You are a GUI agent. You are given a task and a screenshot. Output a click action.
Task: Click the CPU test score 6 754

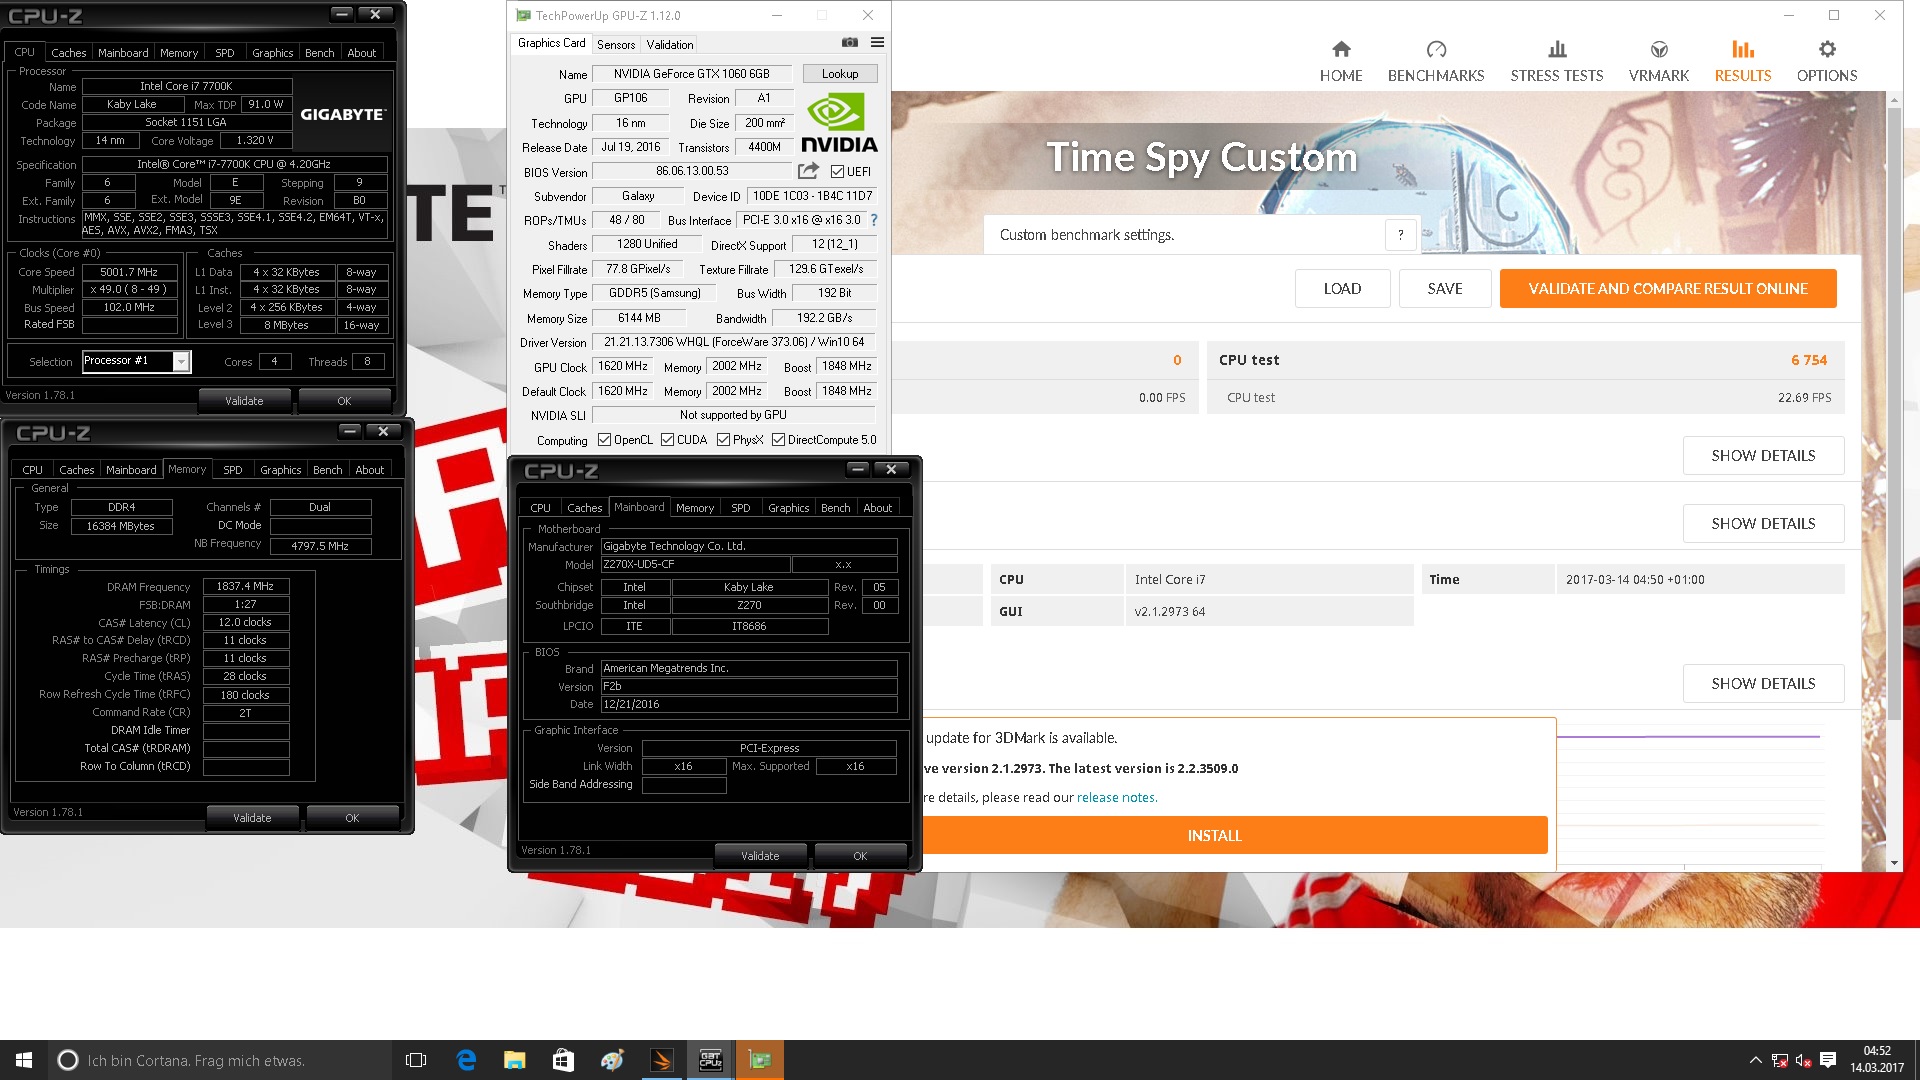[1808, 360]
